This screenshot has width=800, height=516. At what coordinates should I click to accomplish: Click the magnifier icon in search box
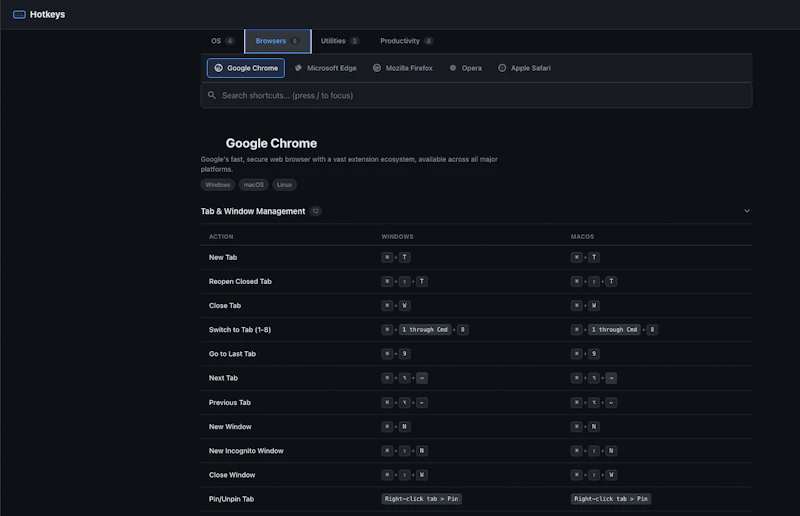click(x=212, y=95)
